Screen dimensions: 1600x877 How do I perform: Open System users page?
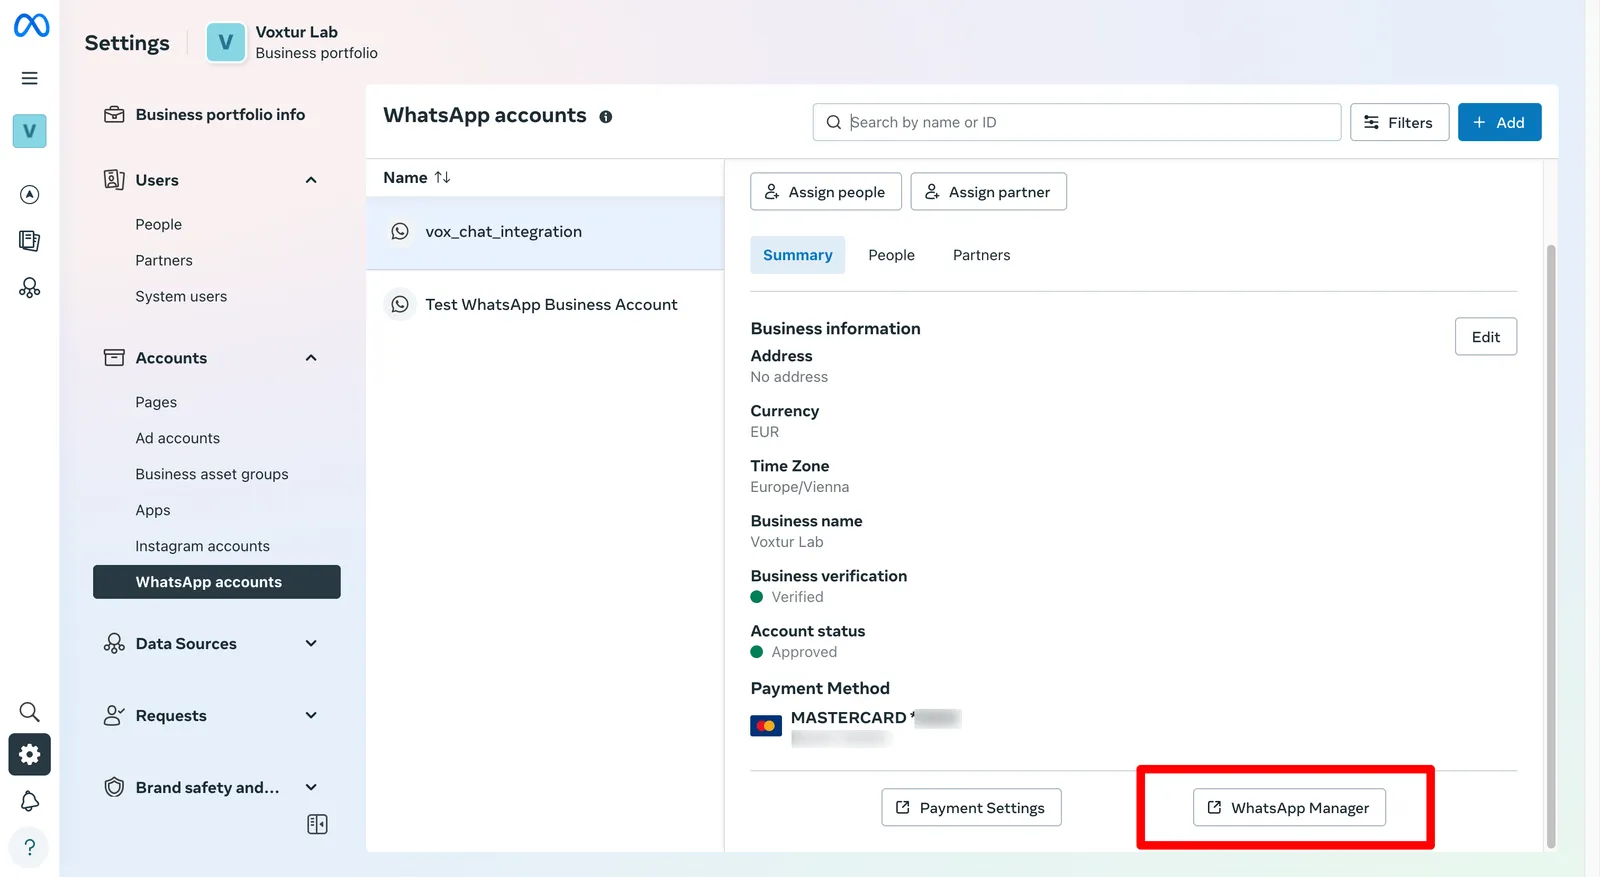(181, 297)
